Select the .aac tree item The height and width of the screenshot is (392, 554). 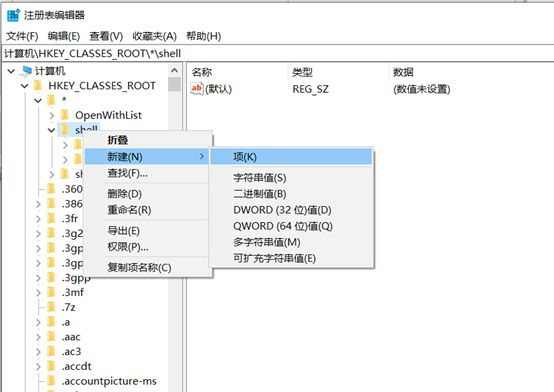pos(71,337)
